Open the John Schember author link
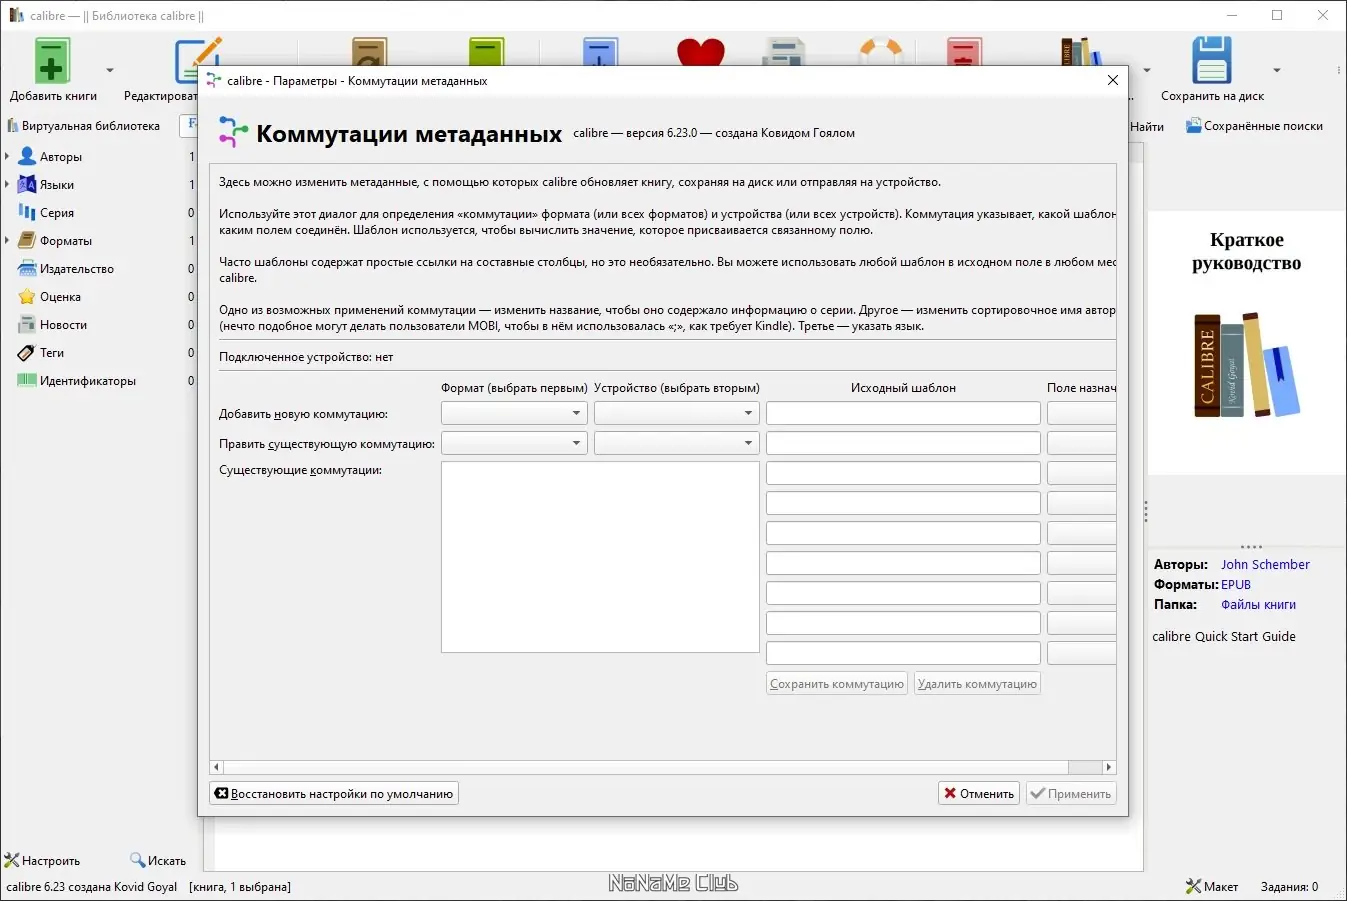Screen dimensions: 1347x901 (1265, 565)
